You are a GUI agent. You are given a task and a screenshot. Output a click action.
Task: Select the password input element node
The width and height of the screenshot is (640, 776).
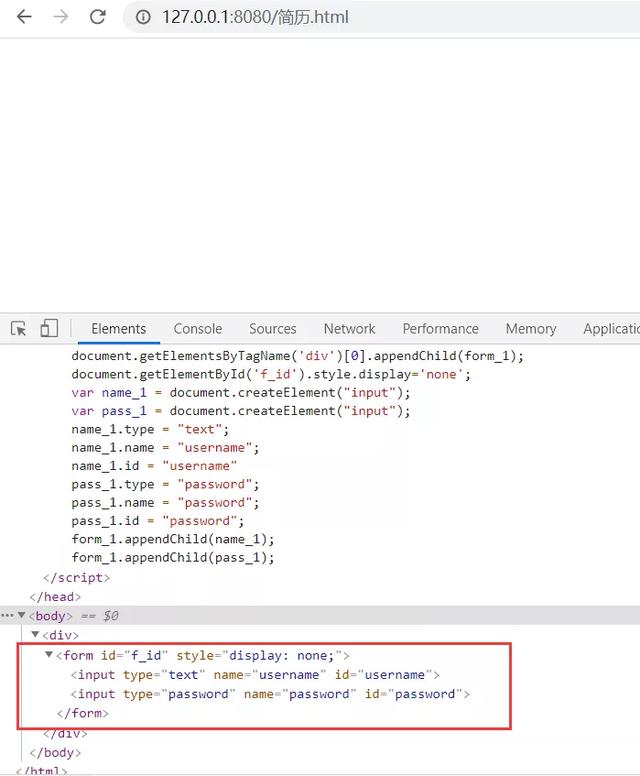(x=270, y=694)
